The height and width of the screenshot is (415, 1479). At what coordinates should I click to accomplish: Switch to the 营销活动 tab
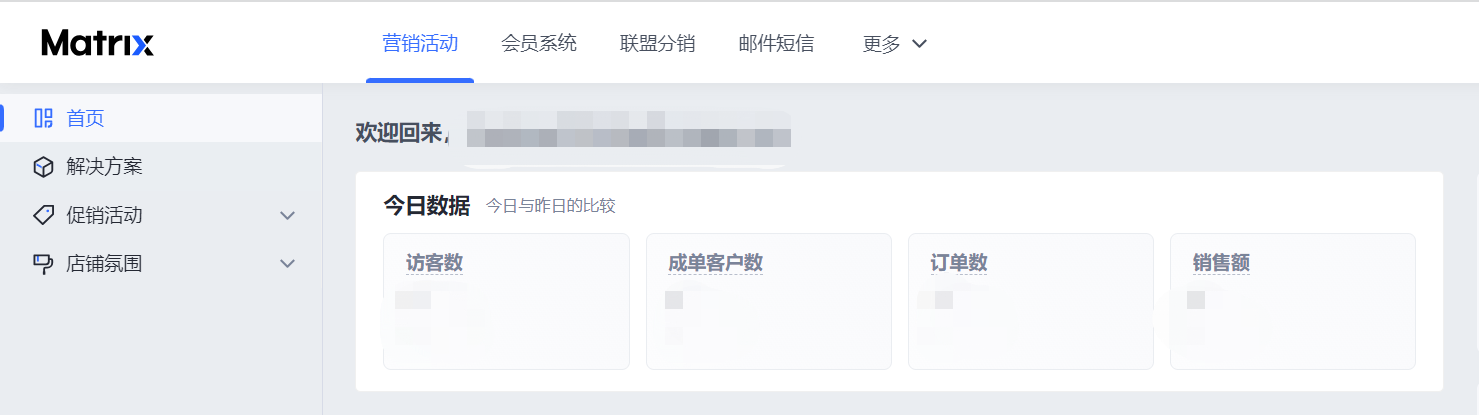pyautogui.click(x=420, y=43)
